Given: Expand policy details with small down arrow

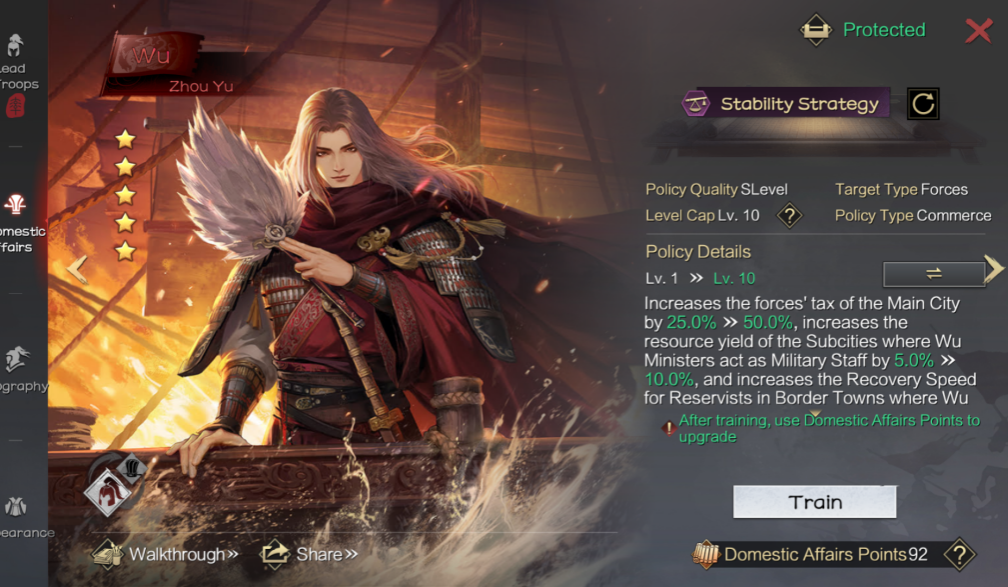Looking at the screenshot, I should pyautogui.click(x=815, y=414).
